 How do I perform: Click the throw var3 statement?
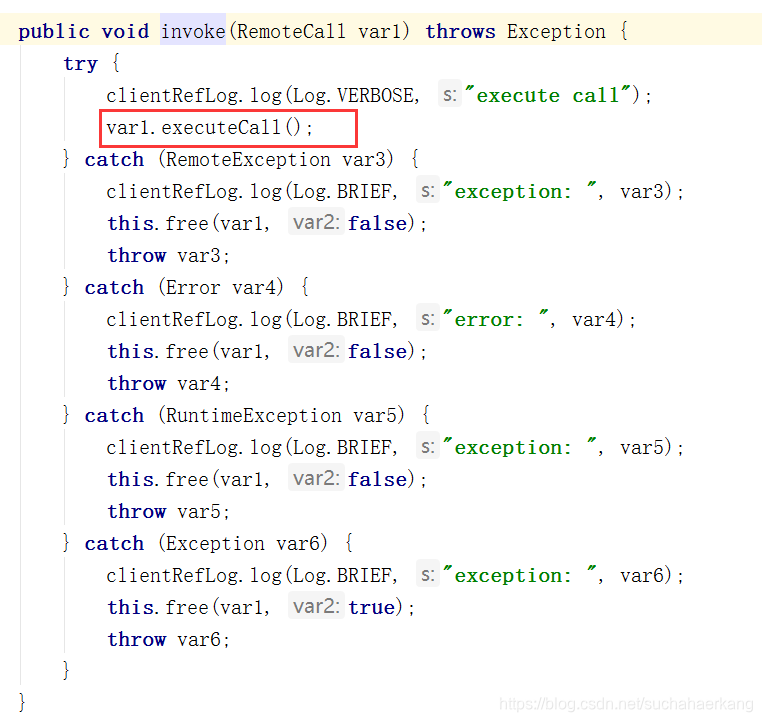168,256
